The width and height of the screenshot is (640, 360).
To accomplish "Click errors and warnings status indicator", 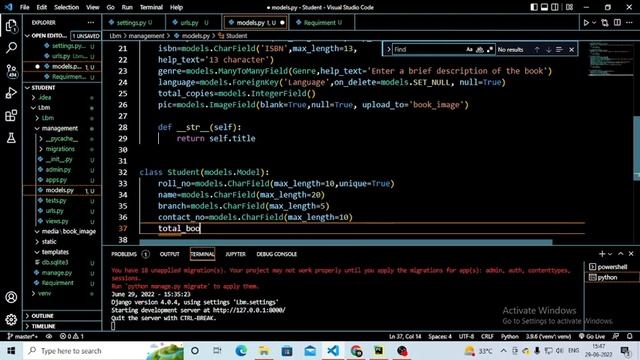I will (x=72, y=336).
